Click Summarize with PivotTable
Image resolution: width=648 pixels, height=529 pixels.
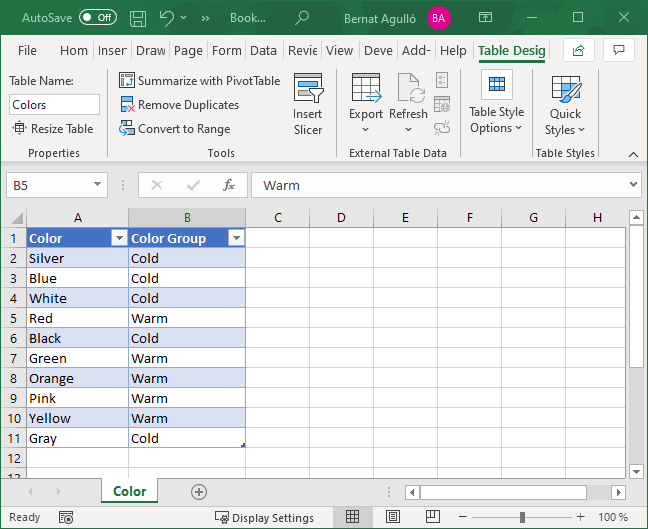(x=200, y=81)
